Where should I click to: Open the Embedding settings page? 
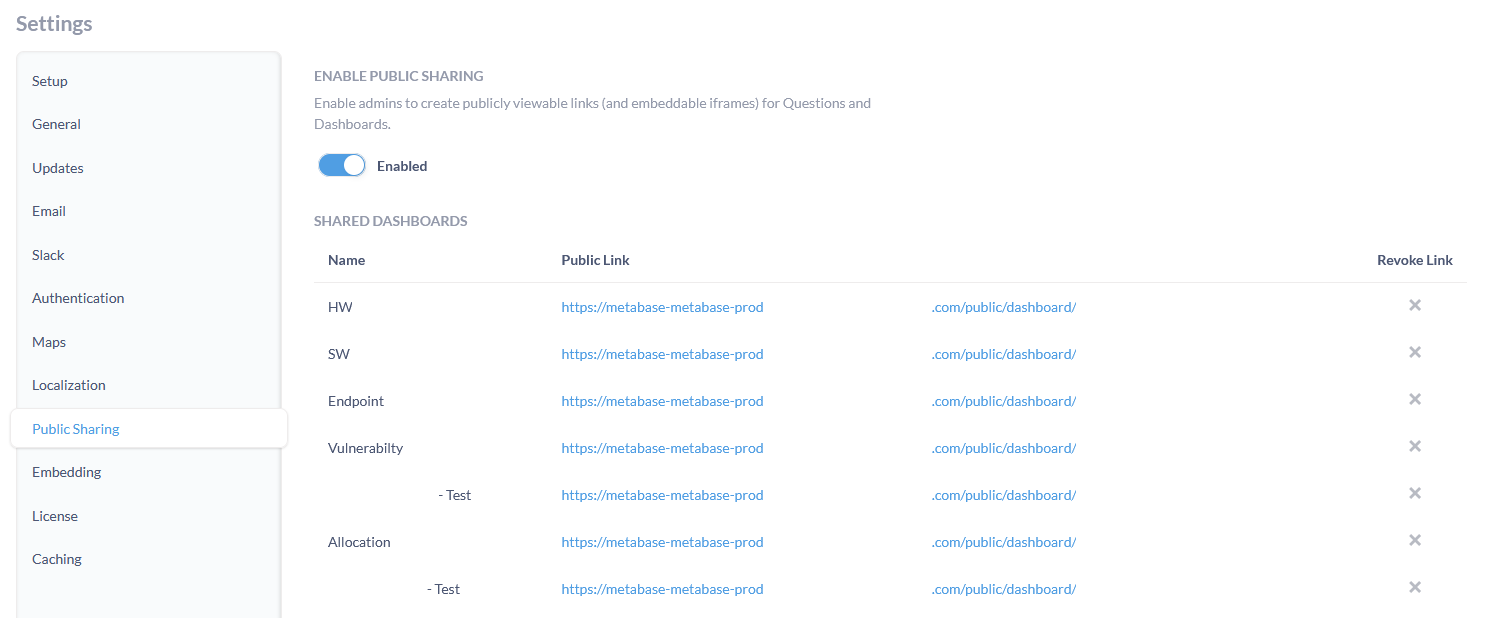click(x=66, y=471)
